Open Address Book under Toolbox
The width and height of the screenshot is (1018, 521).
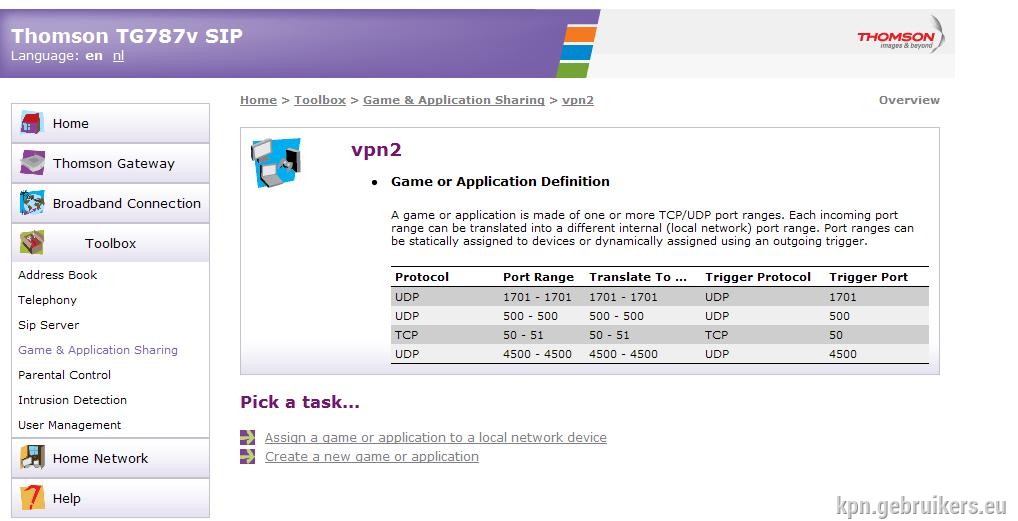click(x=58, y=275)
